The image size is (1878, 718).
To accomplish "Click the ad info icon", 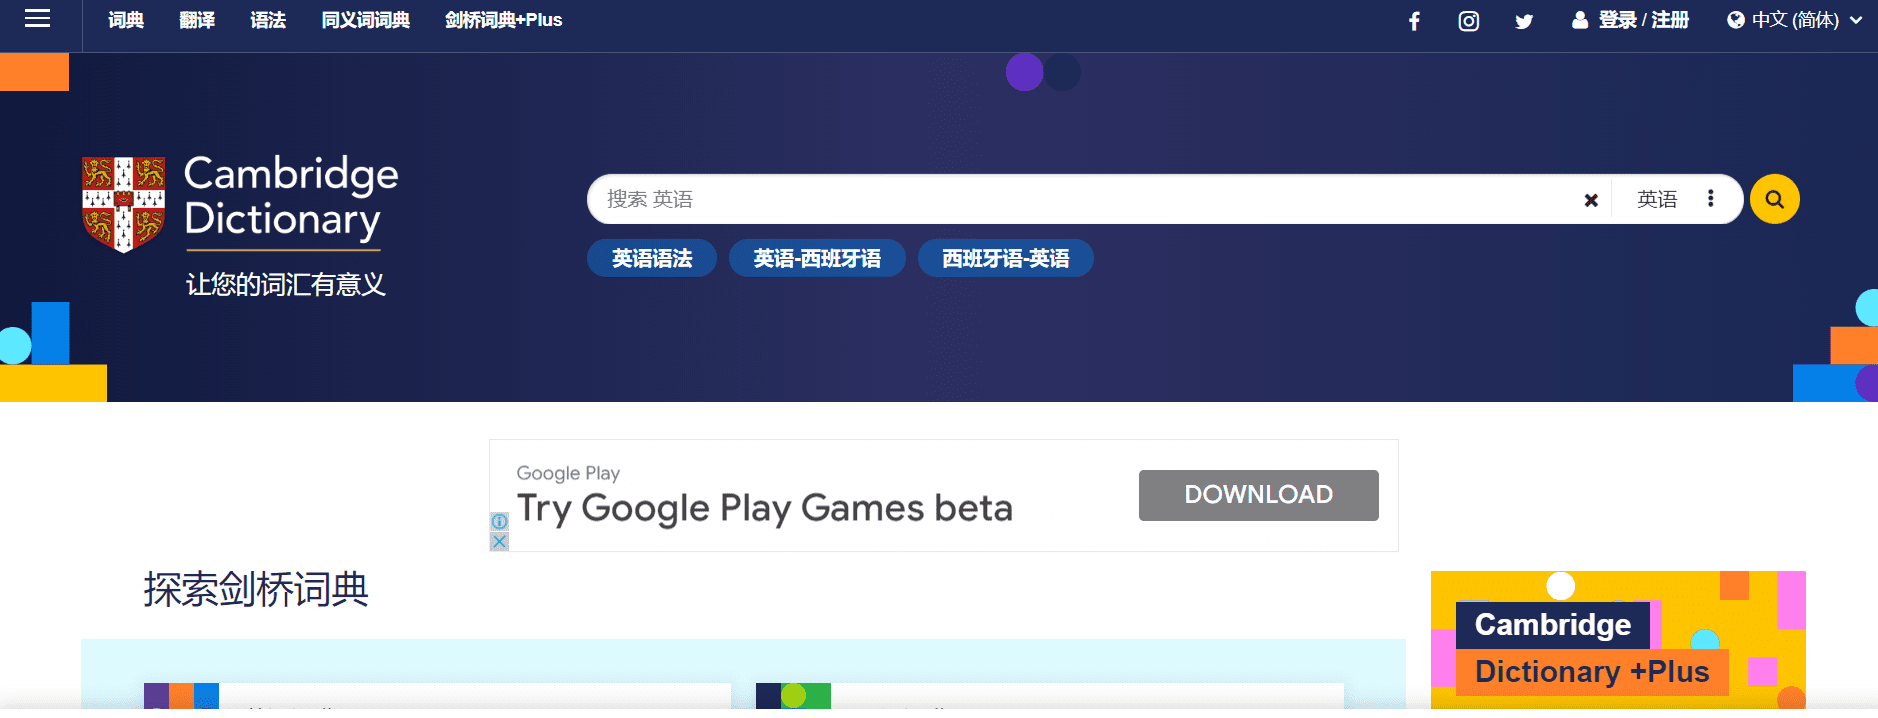I will click(x=500, y=521).
